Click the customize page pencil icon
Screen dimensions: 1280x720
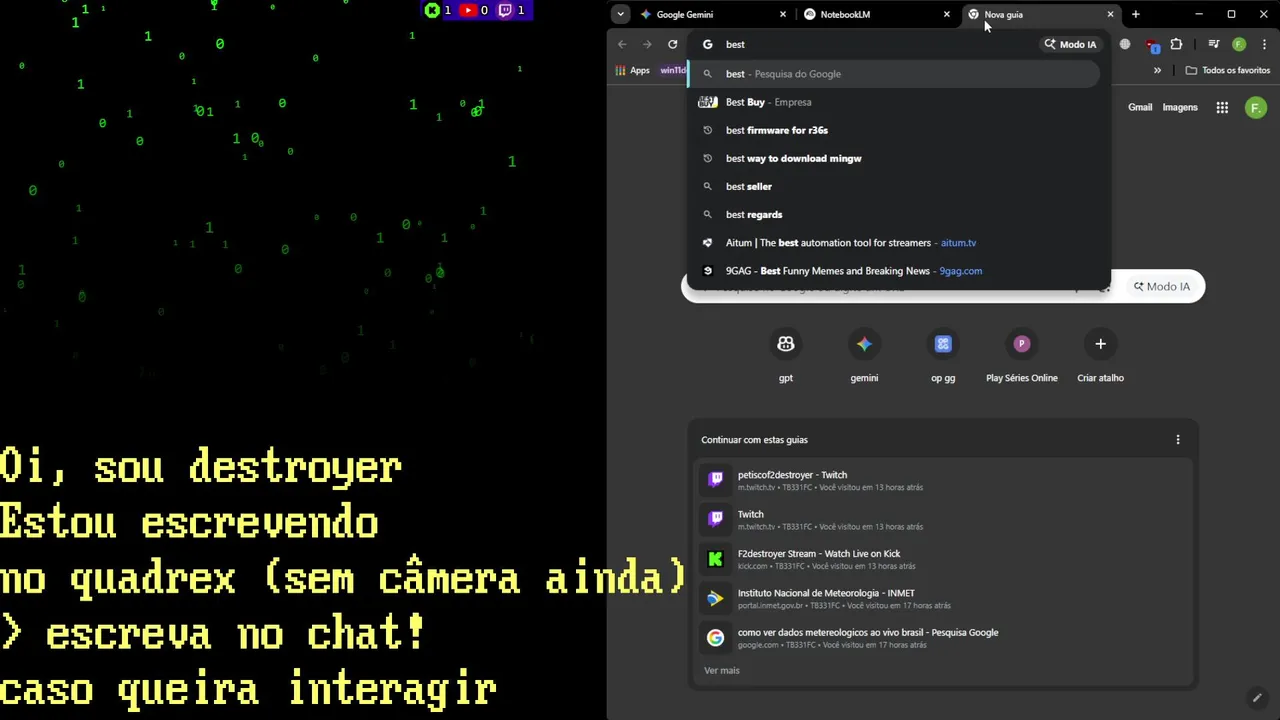click(1257, 697)
